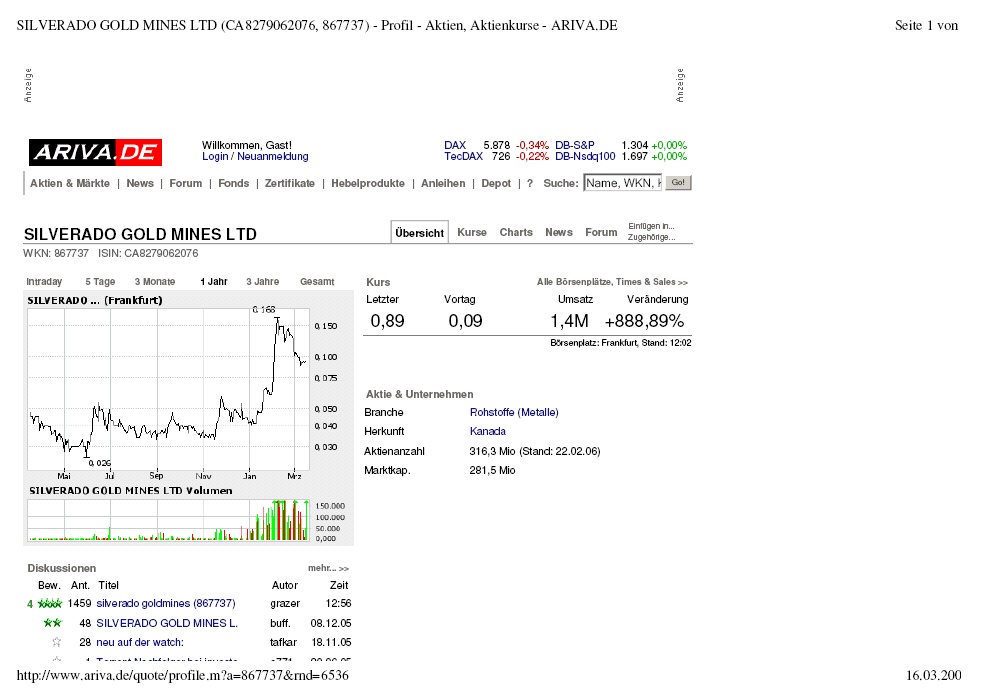Viewport: 988px width, 698px height.
Task: Click the Börsenplatz: Frankfurt, Stand: 12:02 note
Action: click(621, 343)
